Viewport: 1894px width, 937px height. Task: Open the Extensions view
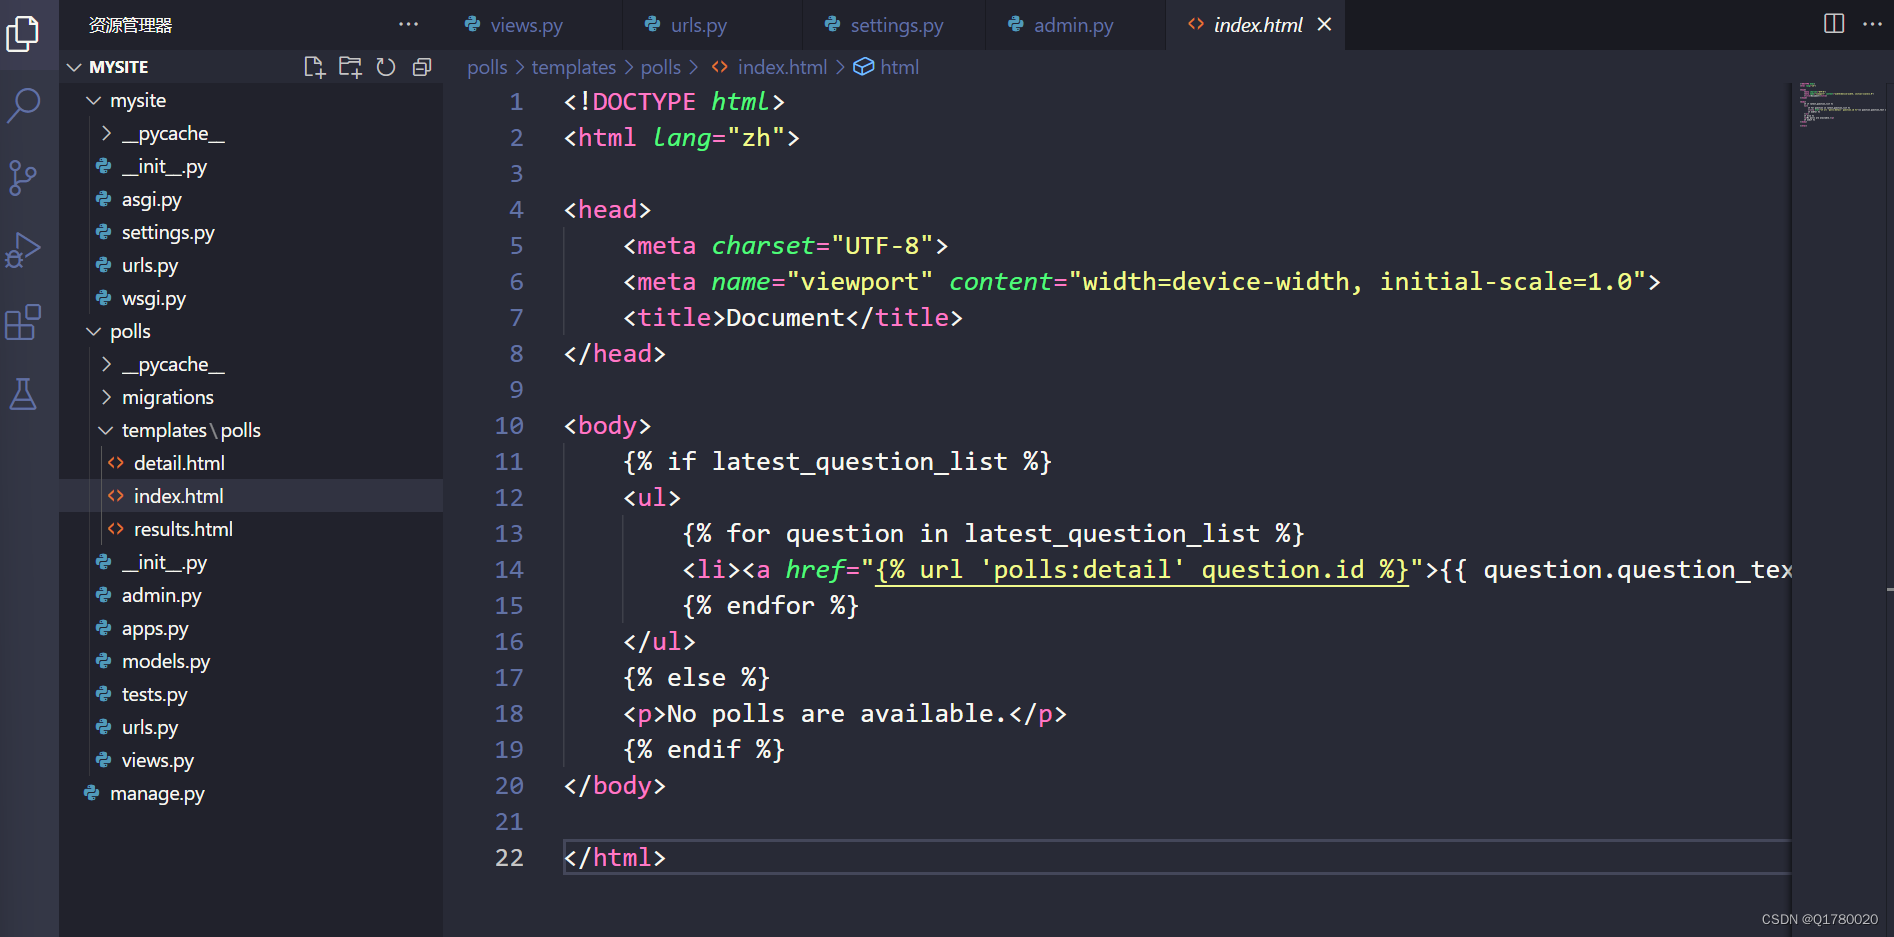coord(23,322)
